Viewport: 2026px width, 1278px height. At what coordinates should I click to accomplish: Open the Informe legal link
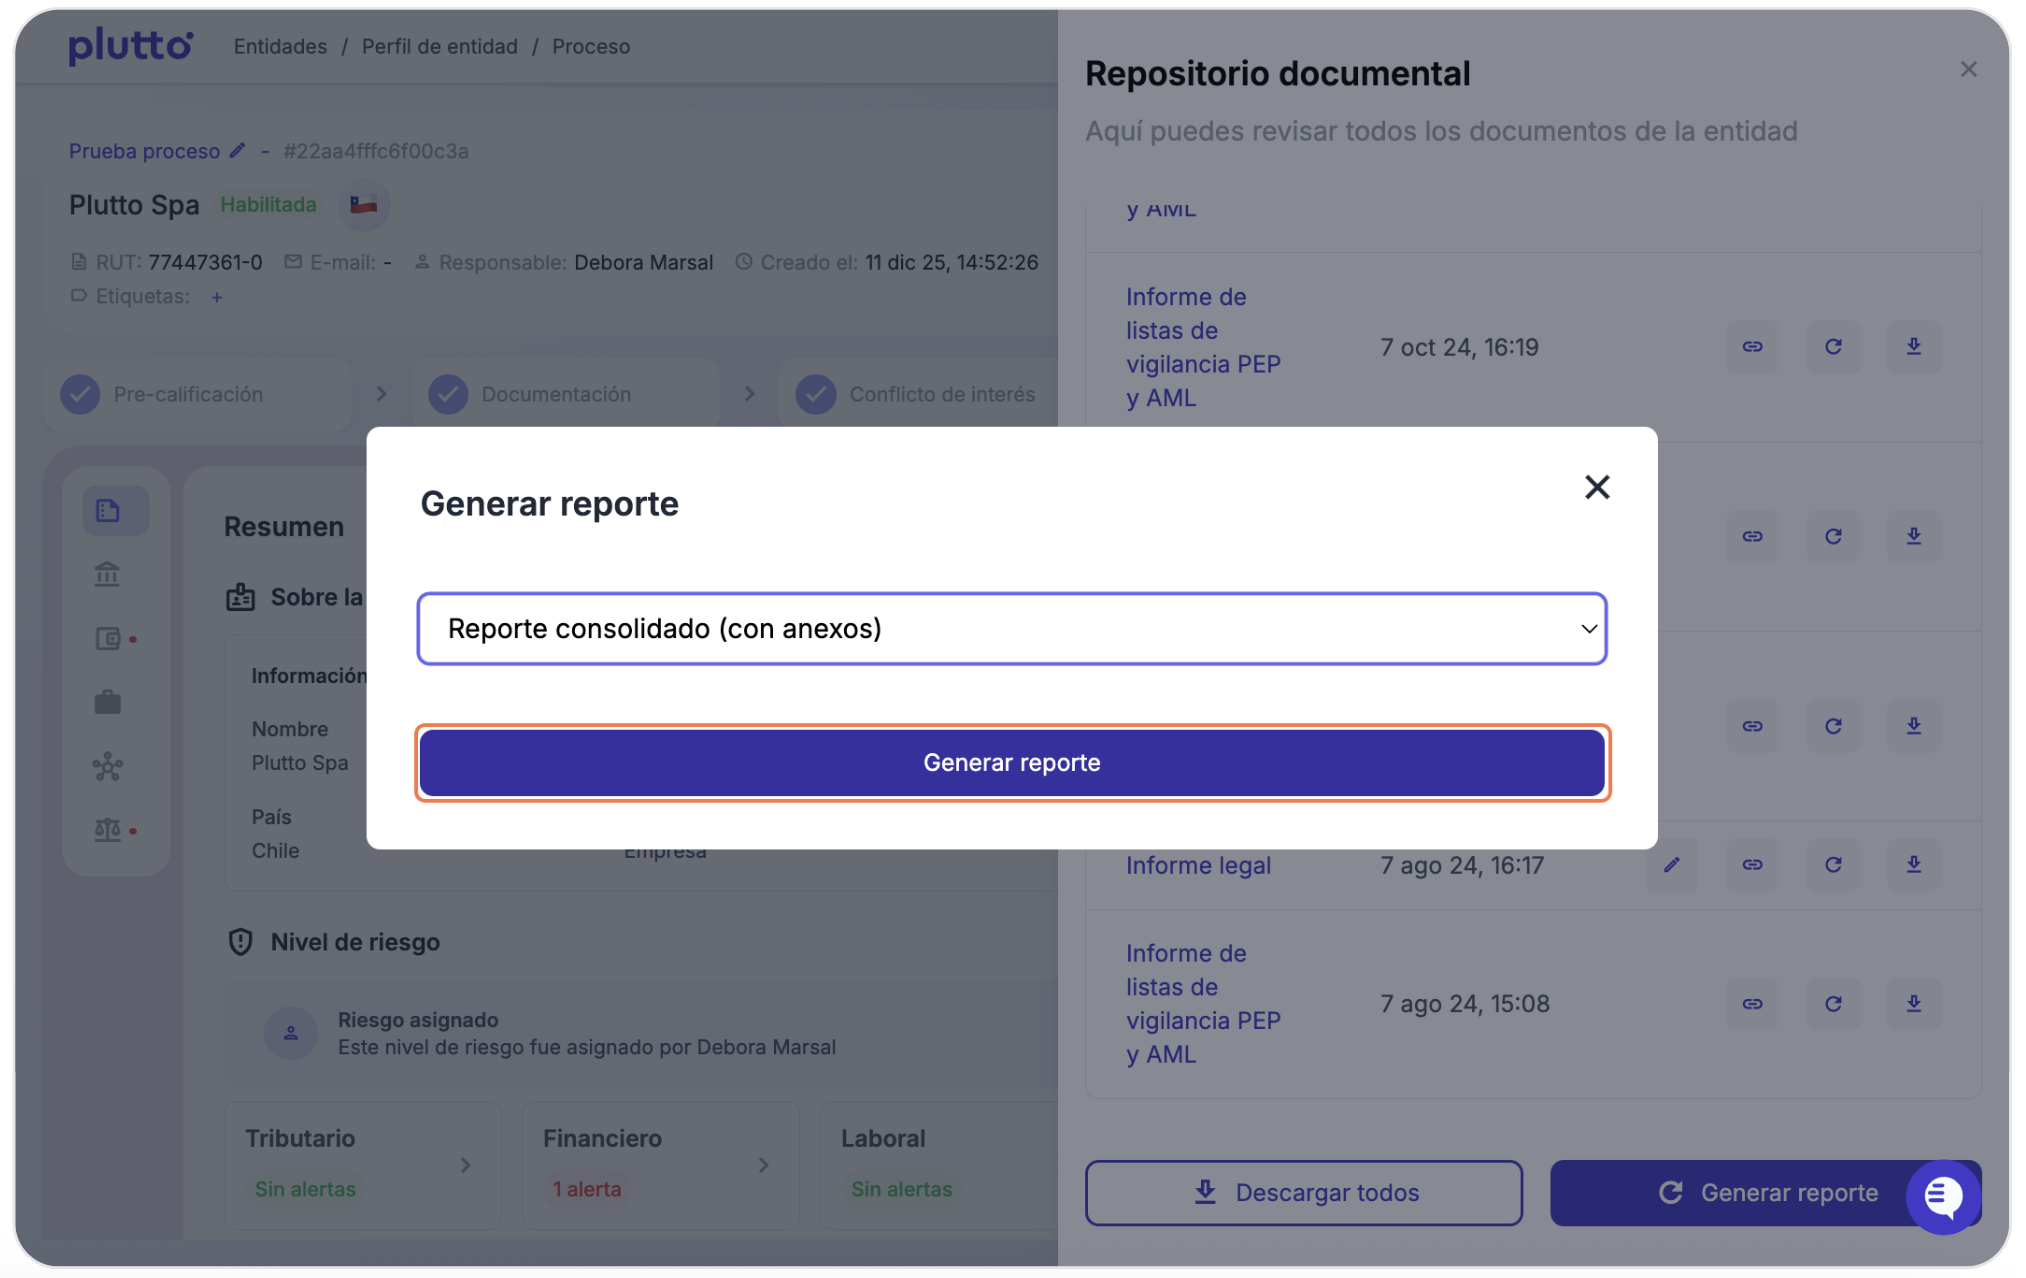1198,866
